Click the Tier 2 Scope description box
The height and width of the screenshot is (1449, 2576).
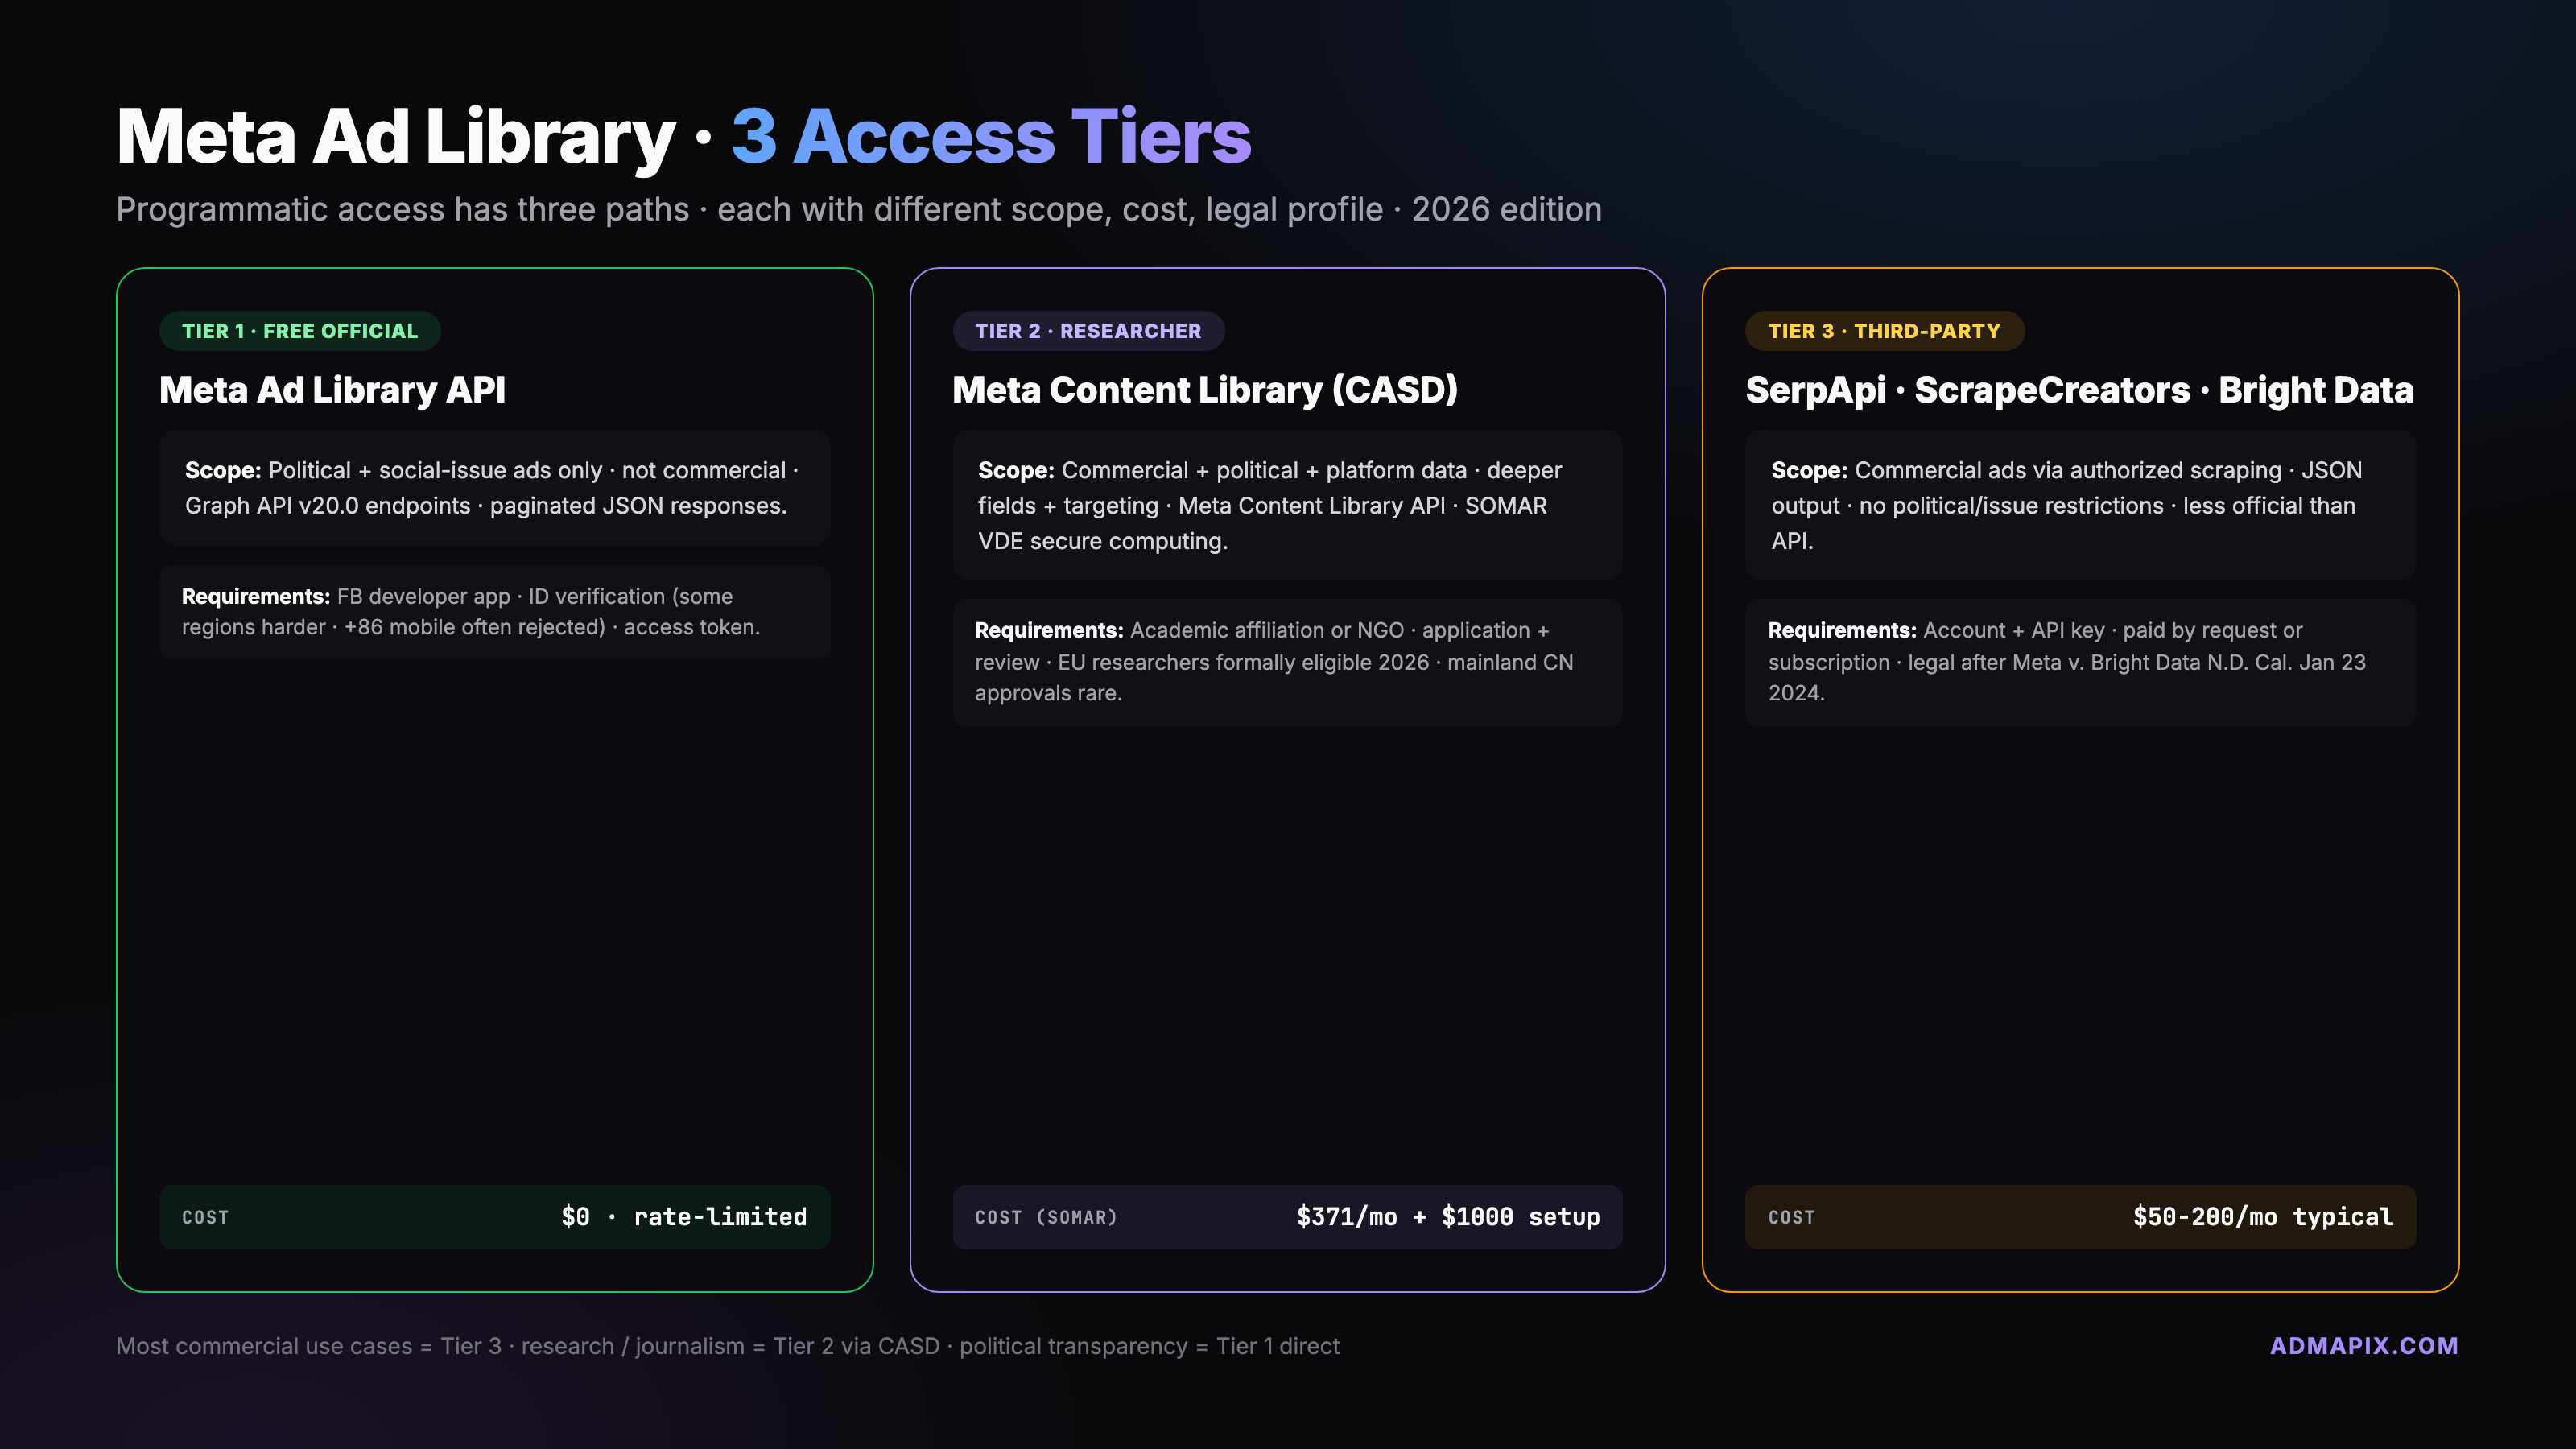(1286, 505)
